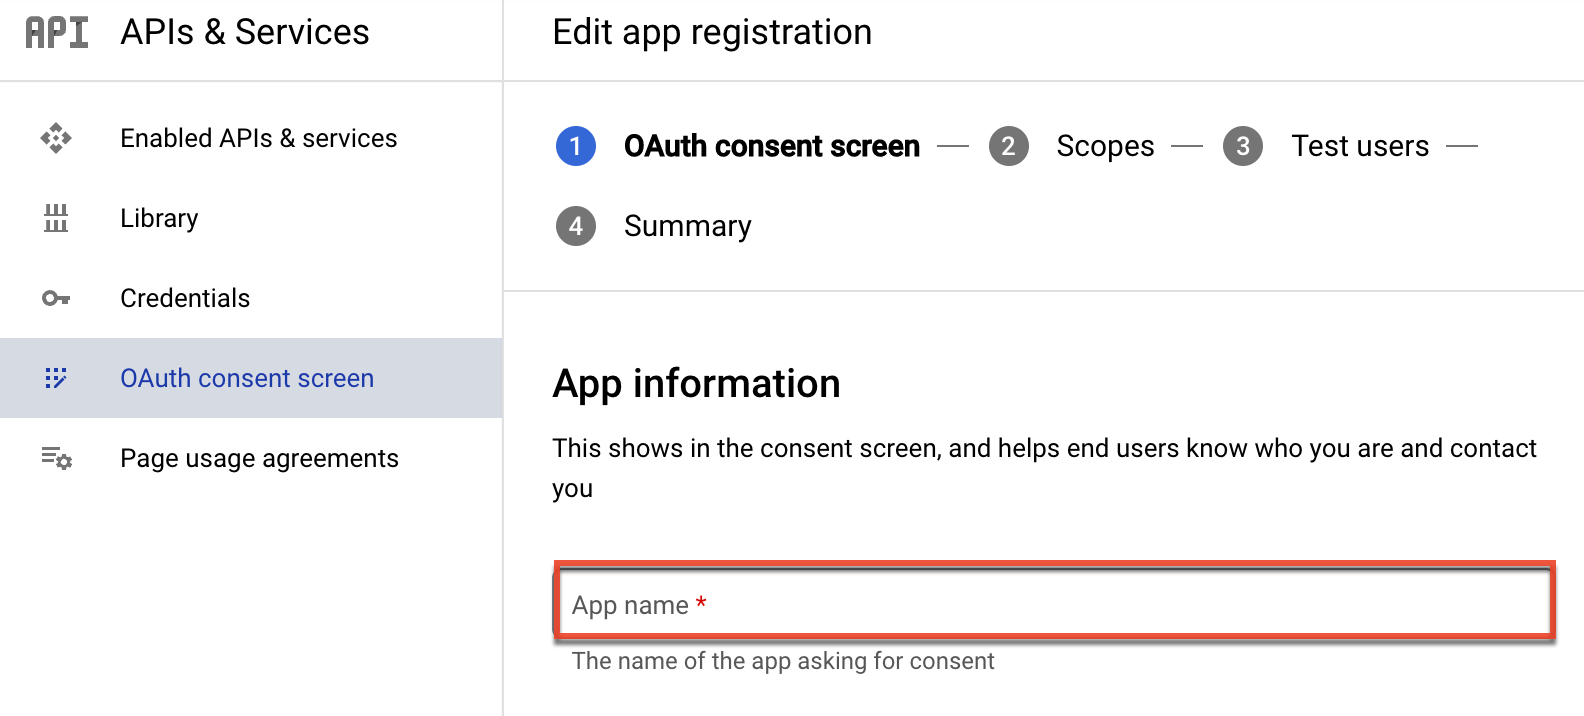This screenshot has width=1584, height=716.
Task: Click the App information heading
Action: pyautogui.click(x=697, y=384)
